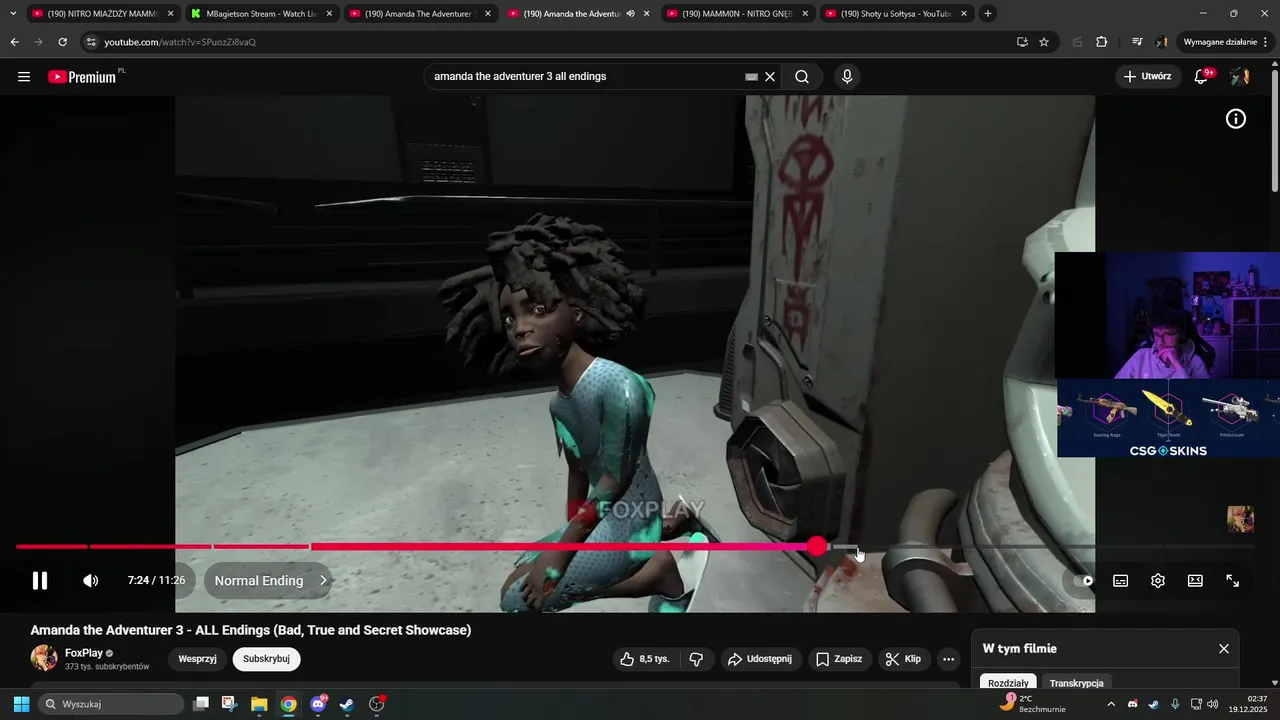Open the notifications bell
The height and width of the screenshot is (720, 1280).
(1202, 77)
